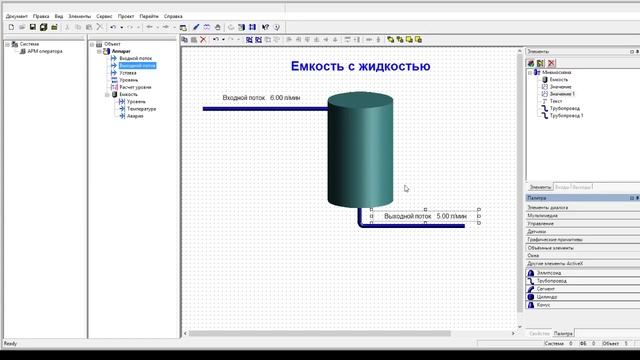This screenshot has height=360, width=640.
Task: Select Конус element in the palette
Action: [583, 304]
